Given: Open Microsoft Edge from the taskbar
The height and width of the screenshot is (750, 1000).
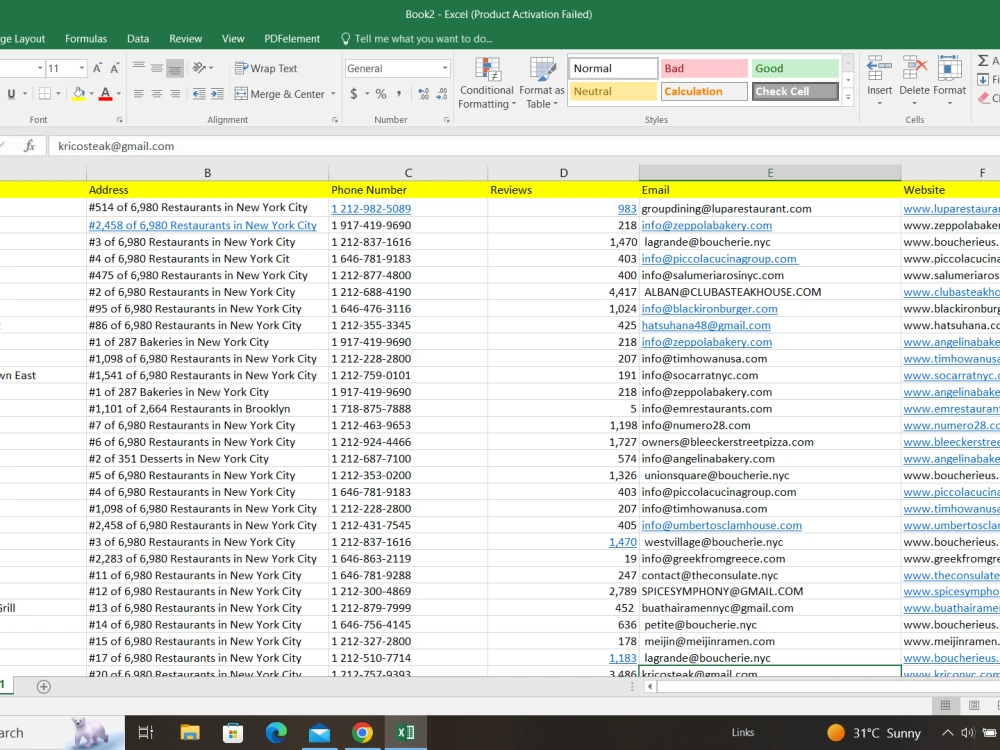Looking at the screenshot, I should tap(276, 733).
